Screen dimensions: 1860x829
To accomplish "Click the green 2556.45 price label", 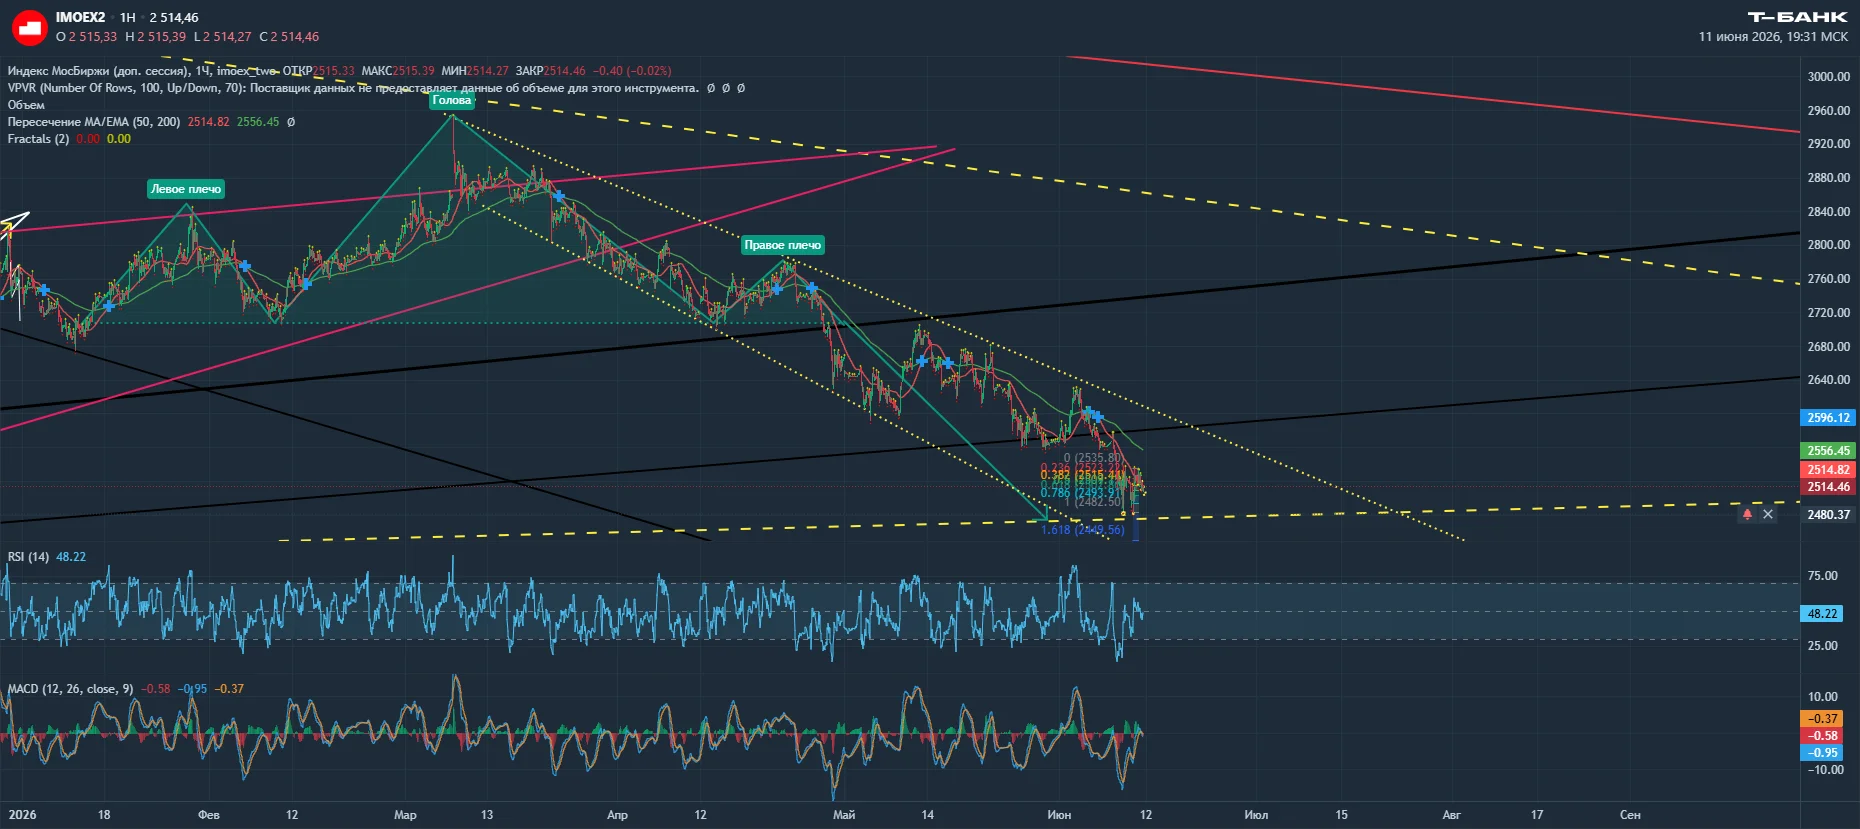I will pos(1828,451).
